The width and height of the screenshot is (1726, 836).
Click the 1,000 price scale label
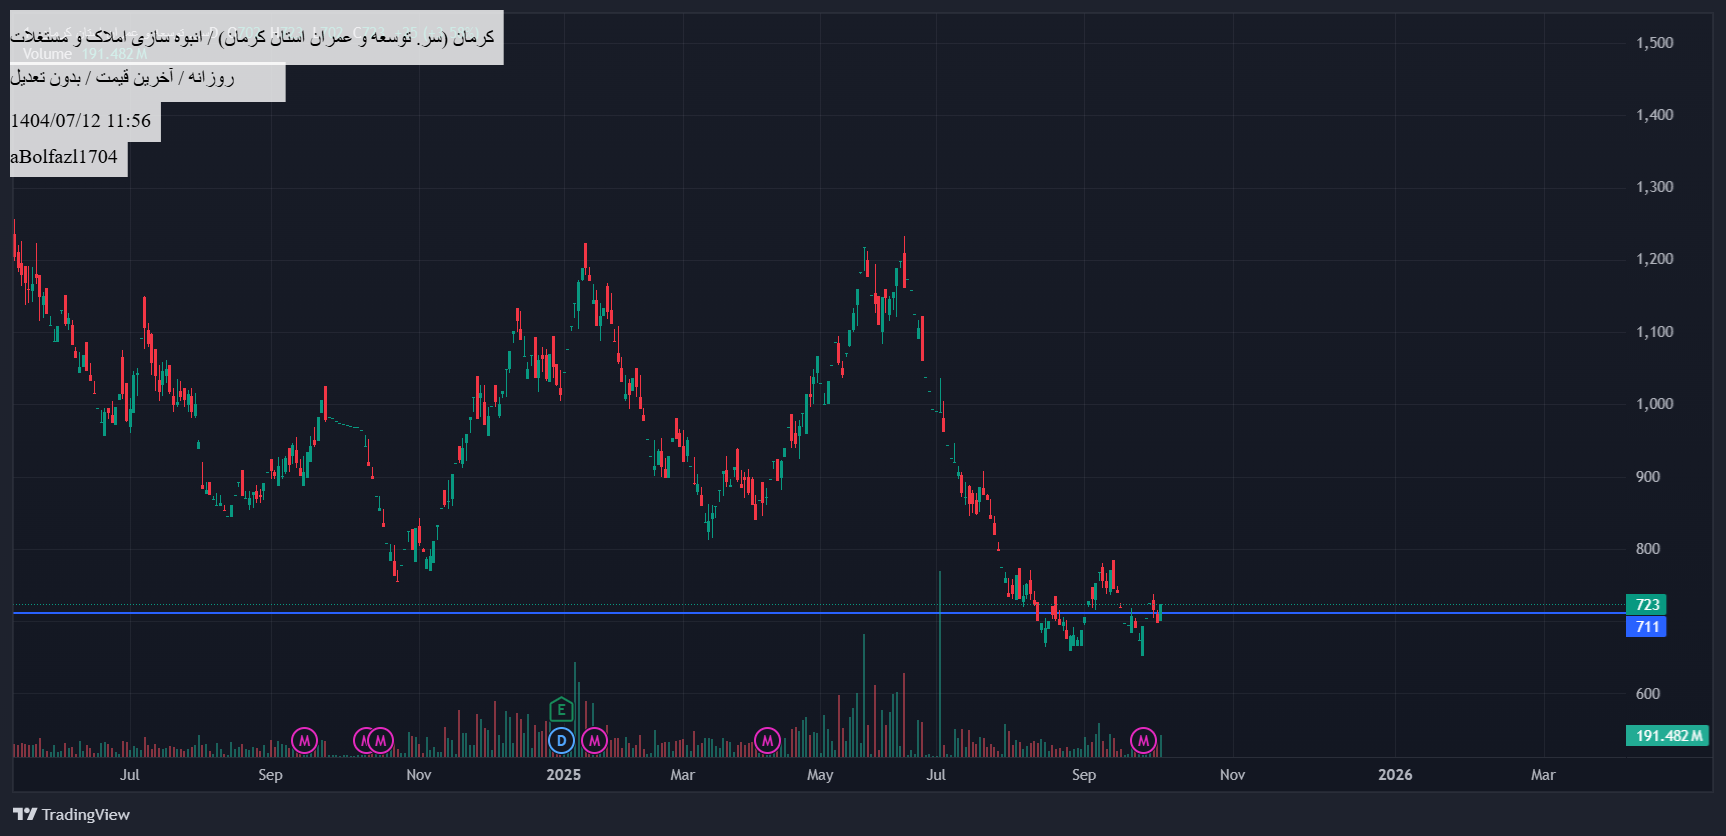(1654, 404)
